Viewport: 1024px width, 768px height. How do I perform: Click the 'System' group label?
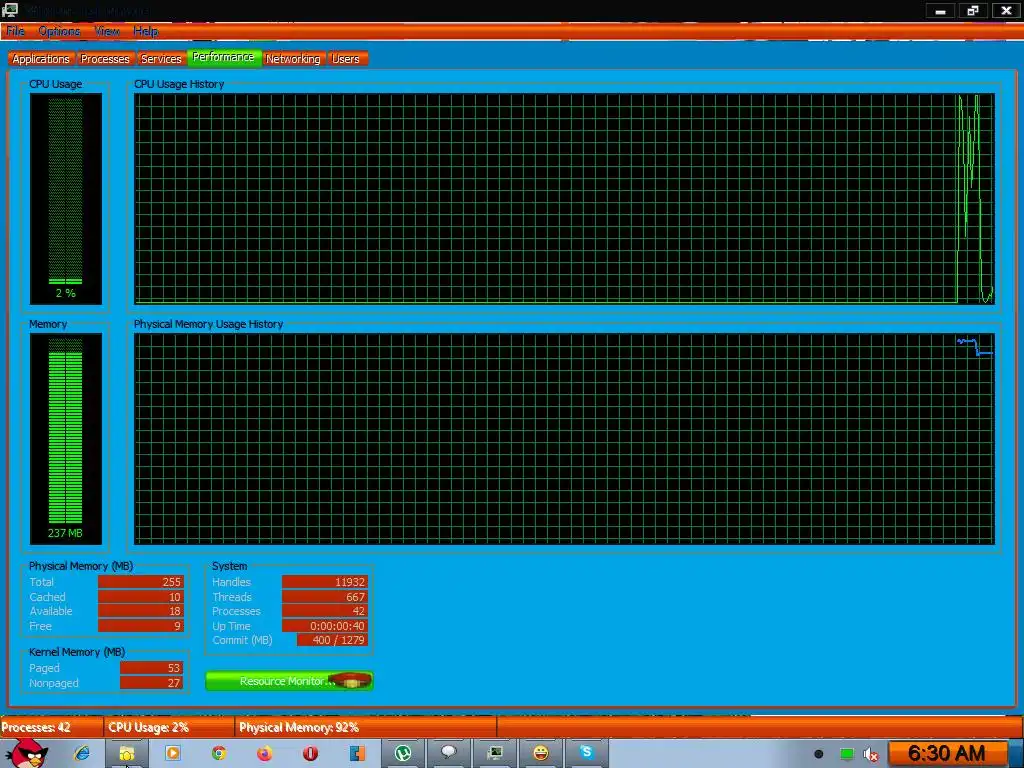(229, 566)
